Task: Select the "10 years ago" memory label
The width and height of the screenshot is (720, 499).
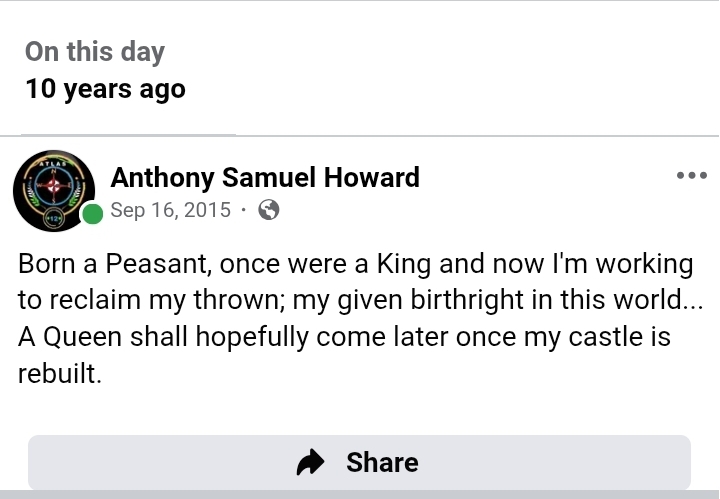Action: (x=105, y=88)
